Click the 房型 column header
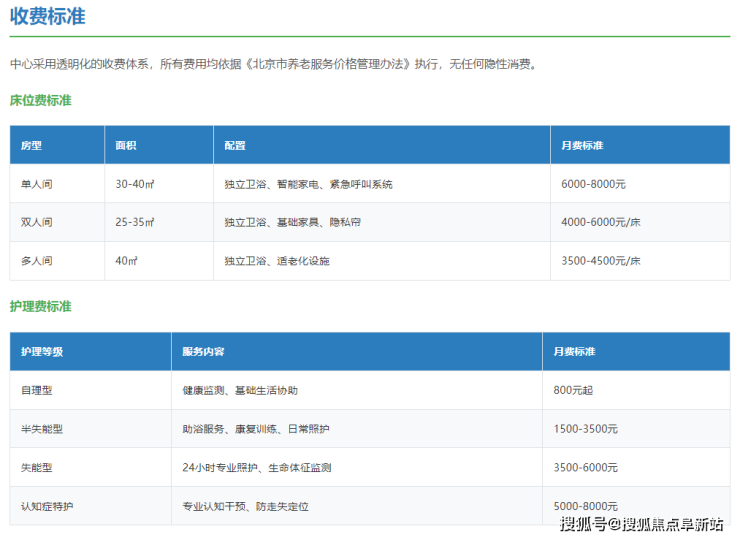The height and width of the screenshot is (540, 740). (32, 145)
